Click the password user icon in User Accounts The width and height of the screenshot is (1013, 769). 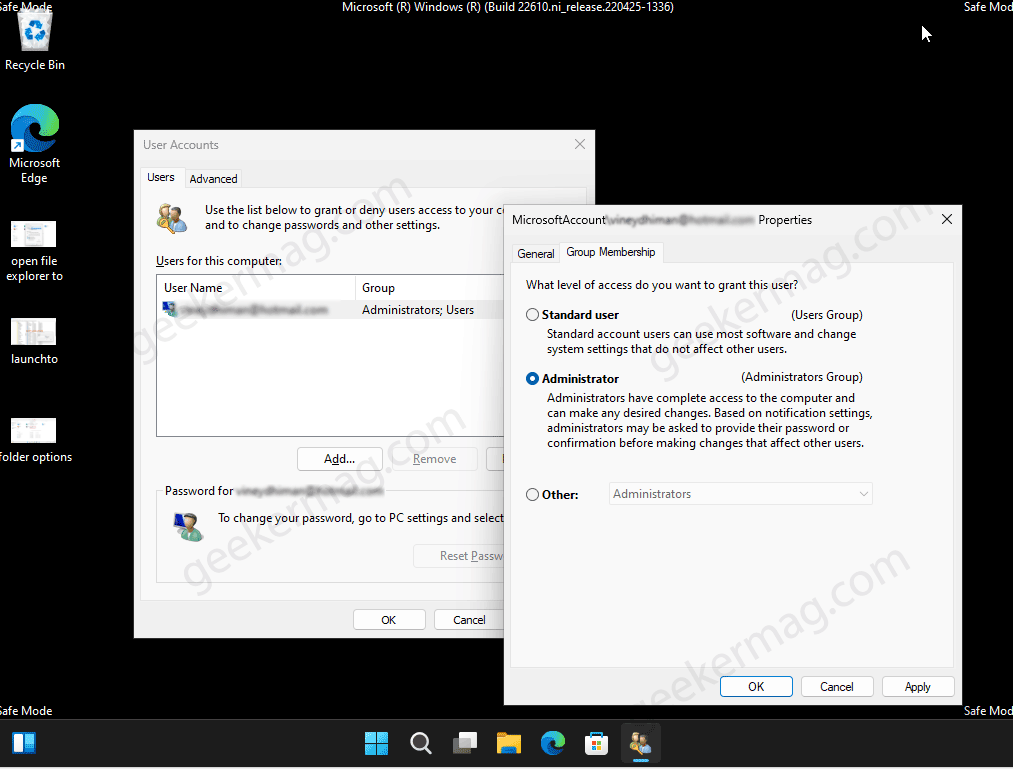pos(188,526)
